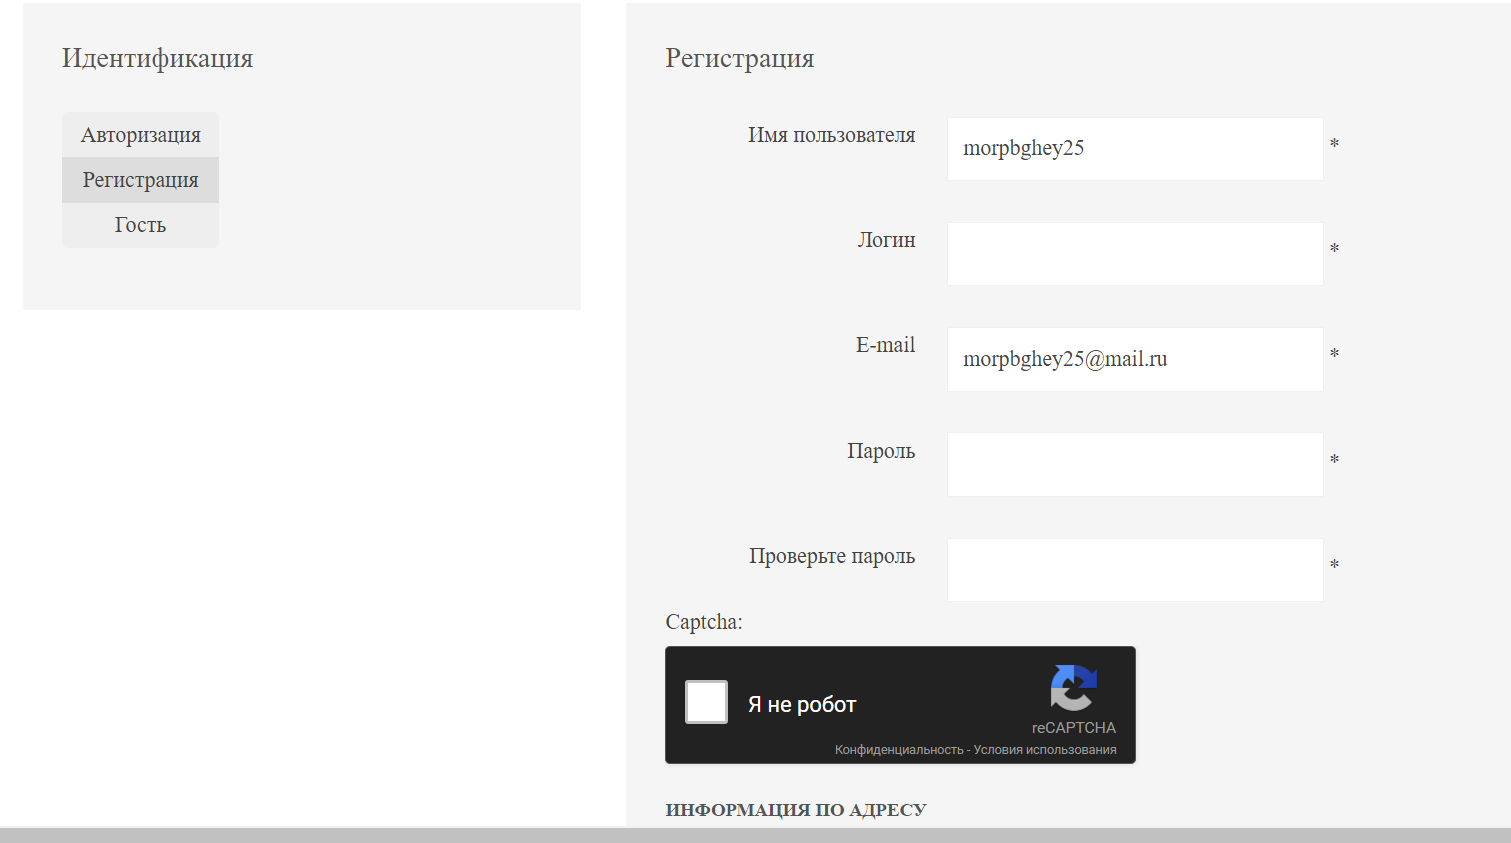Open the Конфиденциальность link
The image size is (1511, 843).
click(x=899, y=750)
